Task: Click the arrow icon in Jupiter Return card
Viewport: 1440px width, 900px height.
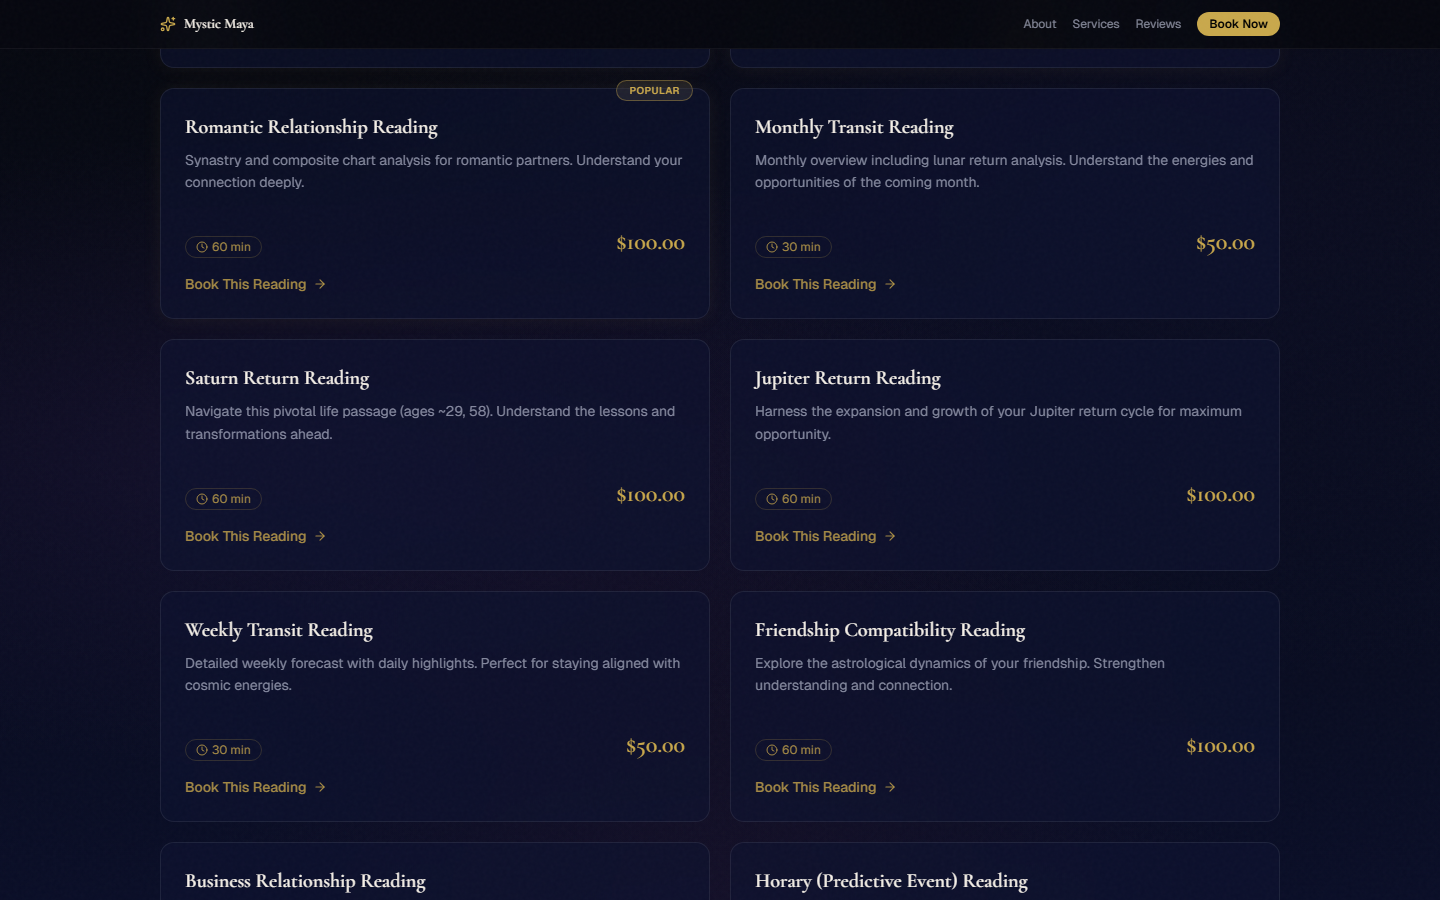Action: click(890, 537)
